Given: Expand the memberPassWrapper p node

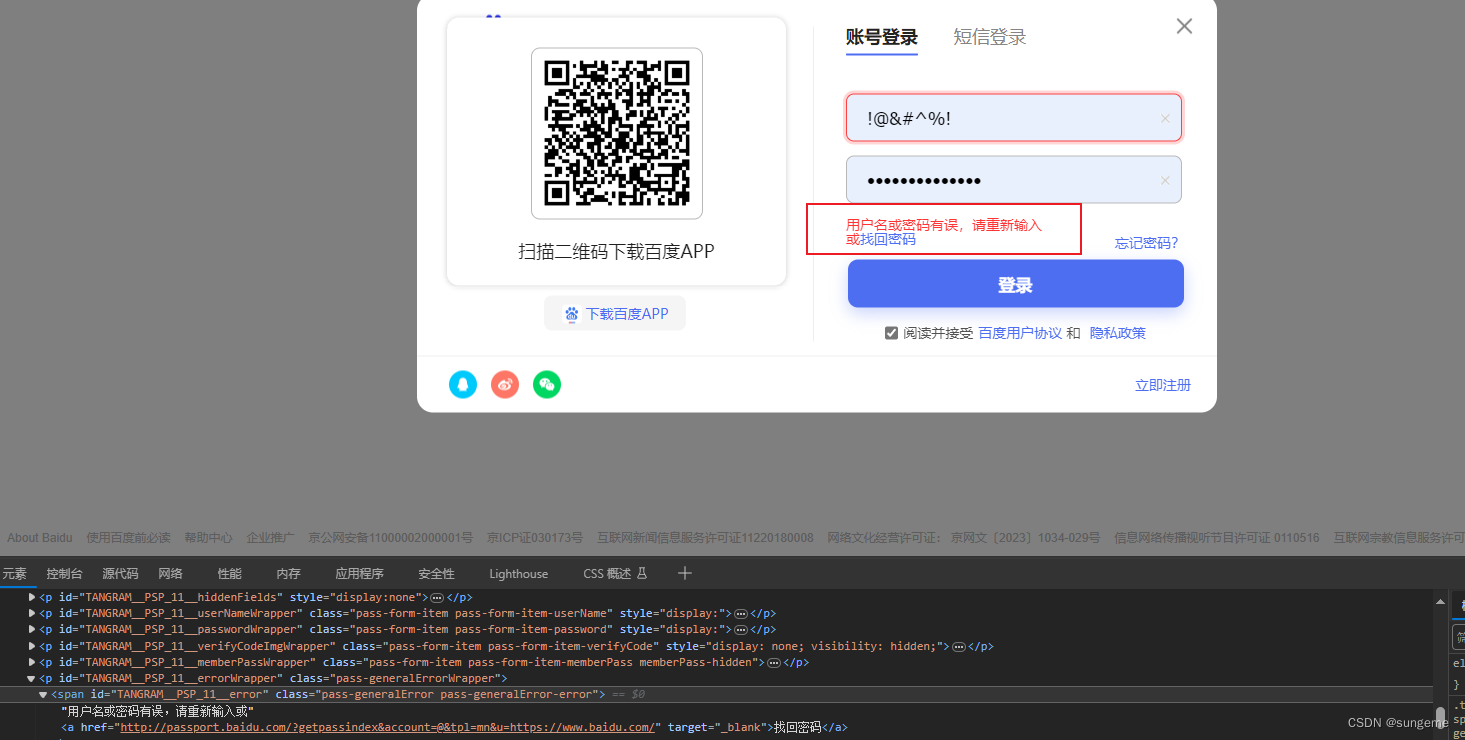Looking at the screenshot, I should [32, 662].
